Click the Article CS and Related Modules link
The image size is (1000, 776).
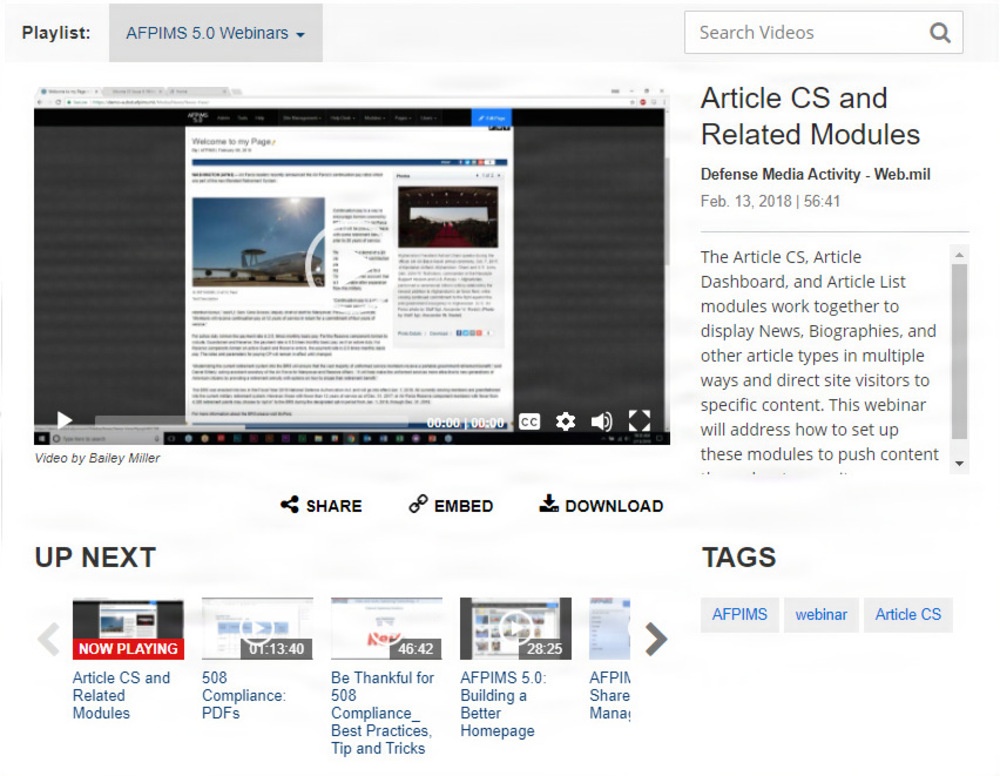point(121,695)
